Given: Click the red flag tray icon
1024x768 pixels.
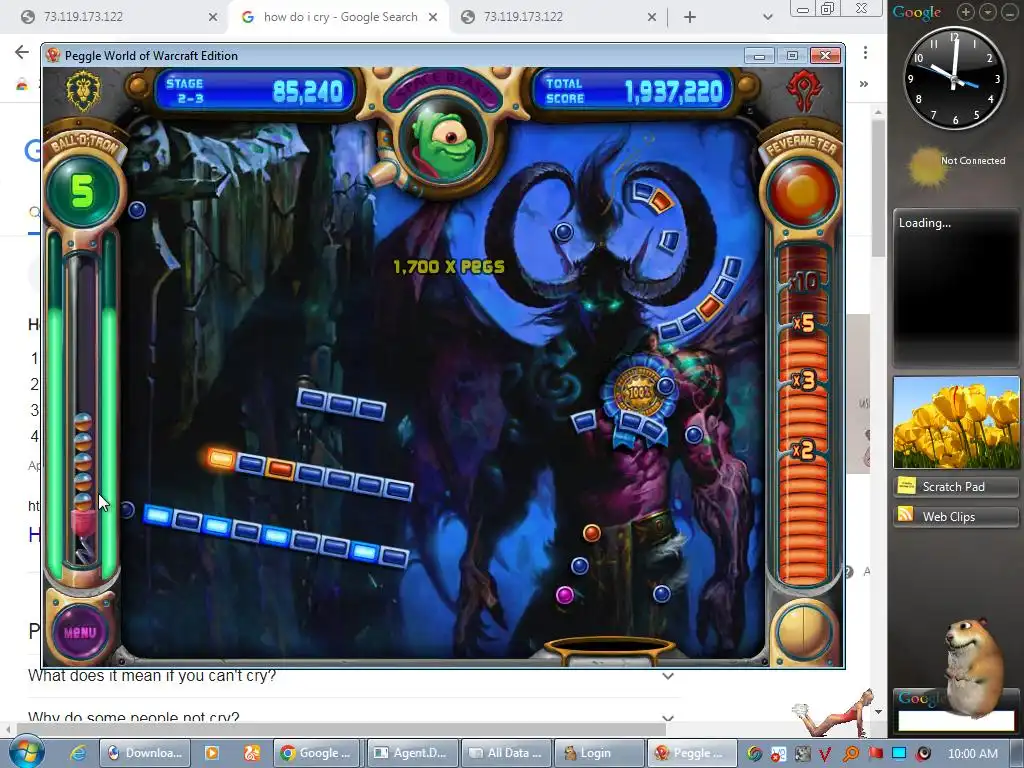Looking at the screenshot, I should tap(875, 754).
